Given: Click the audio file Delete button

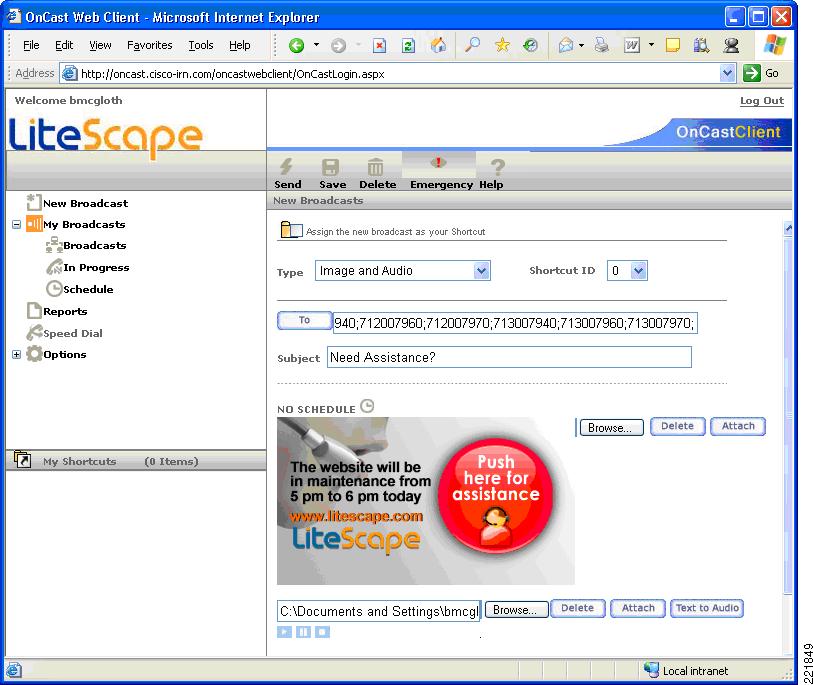Looking at the screenshot, I should tap(577, 608).
